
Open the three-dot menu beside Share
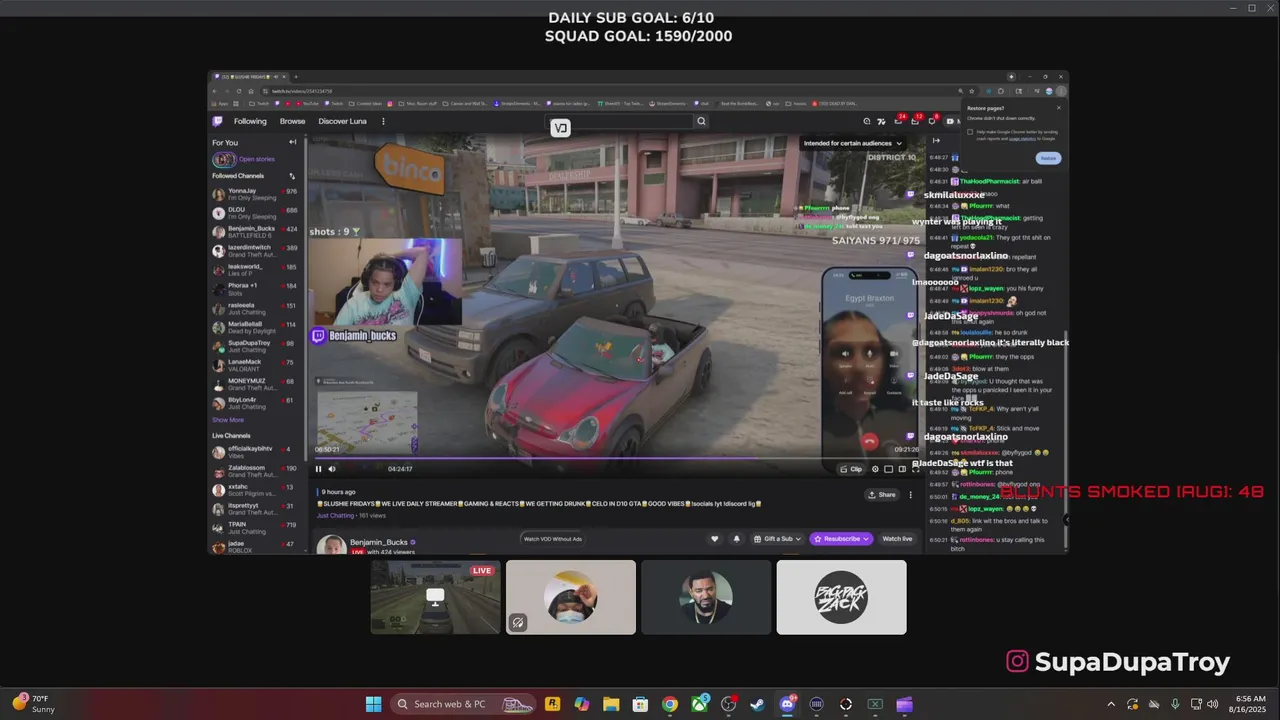(x=910, y=494)
